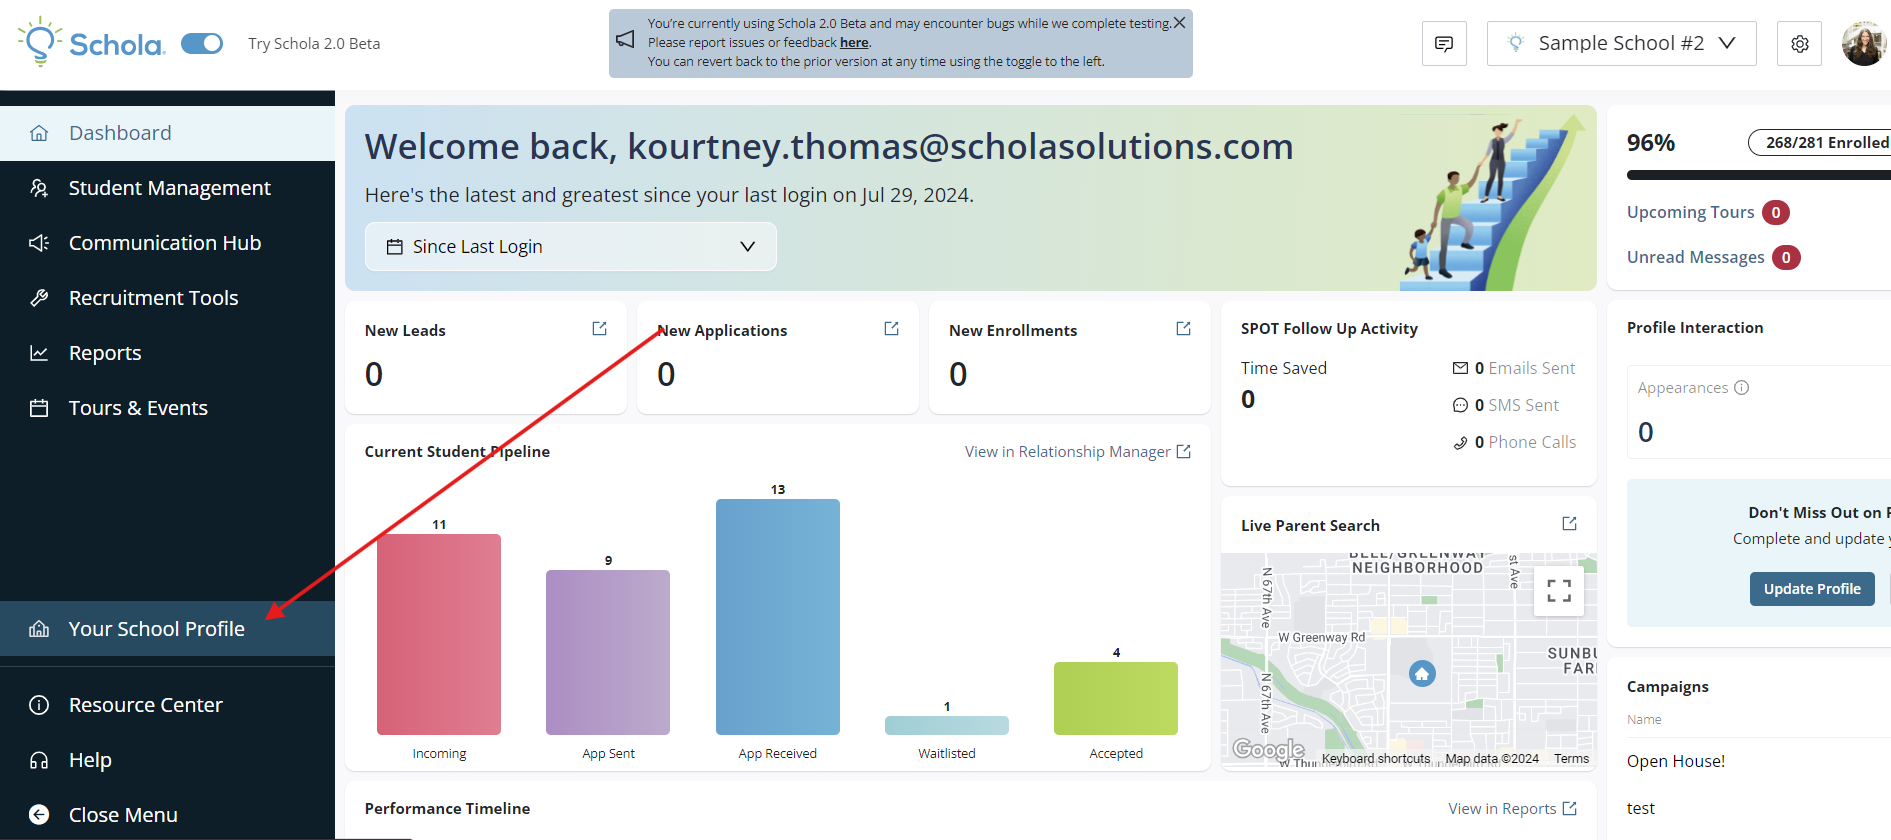Click the Upcoming Tours link
The image size is (1891, 840).
tap(1691, 212)
